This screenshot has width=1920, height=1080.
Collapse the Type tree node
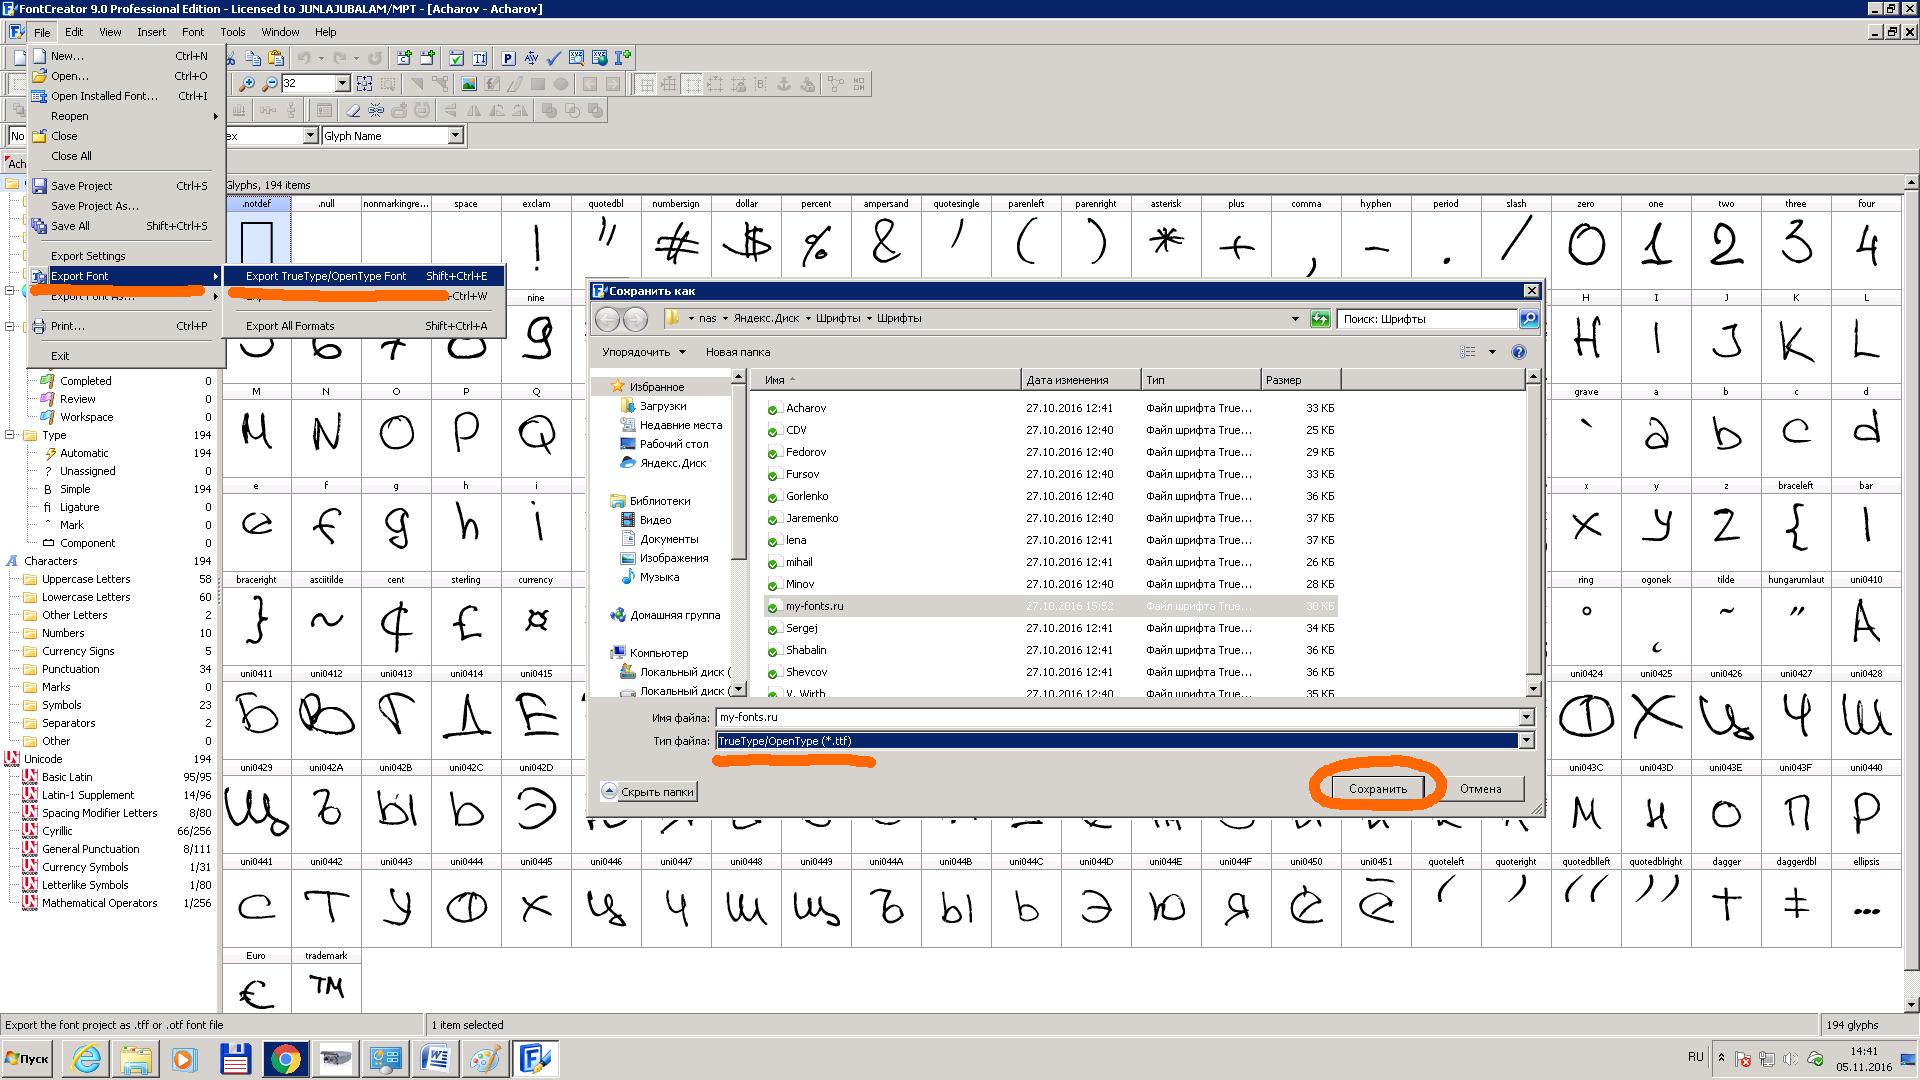[x=10, y=435]
